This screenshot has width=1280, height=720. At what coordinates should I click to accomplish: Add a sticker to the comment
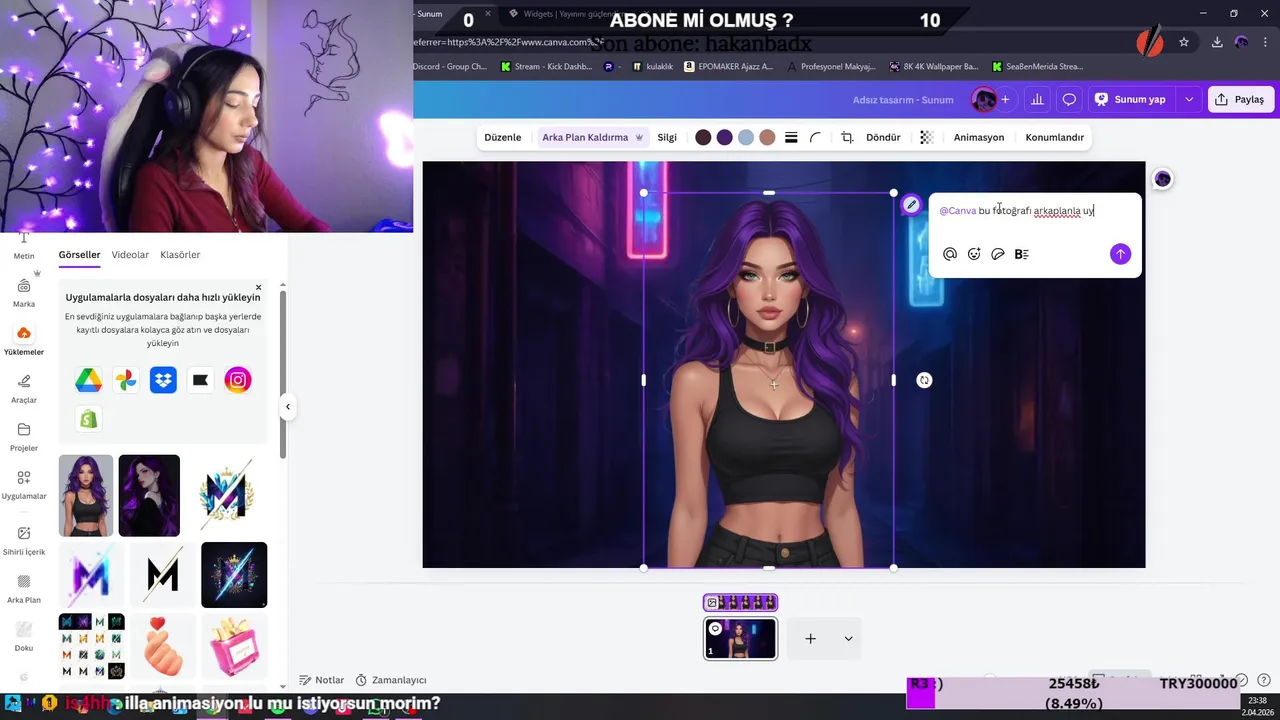point(998,254)
